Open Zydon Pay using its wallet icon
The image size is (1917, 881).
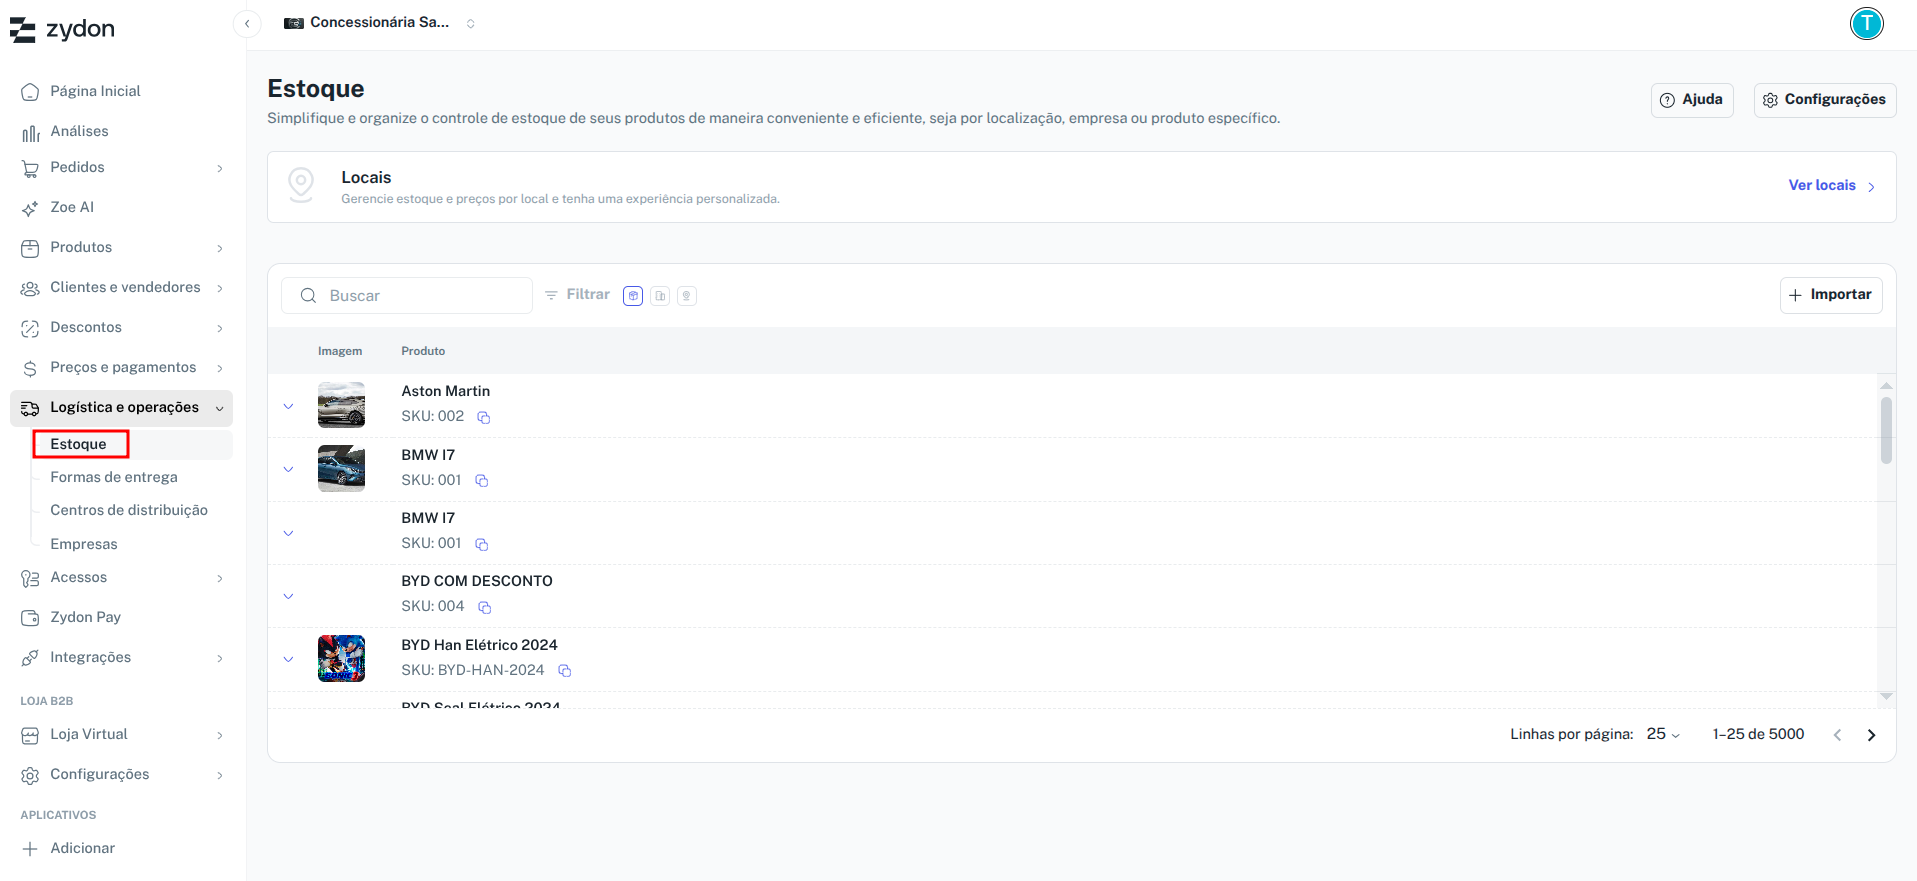[x=30, y=618]
